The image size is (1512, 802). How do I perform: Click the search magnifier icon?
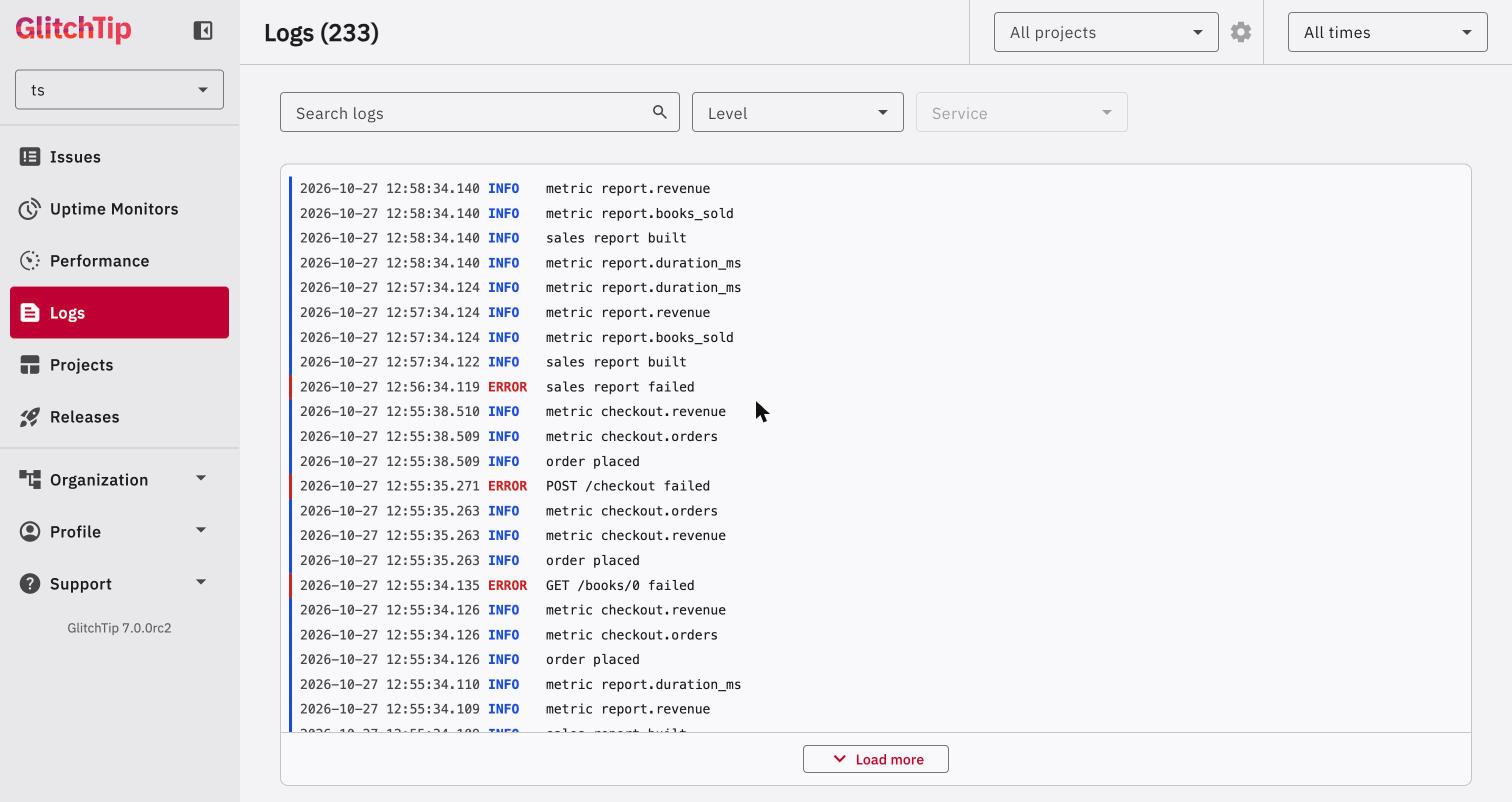click(660, 112)
